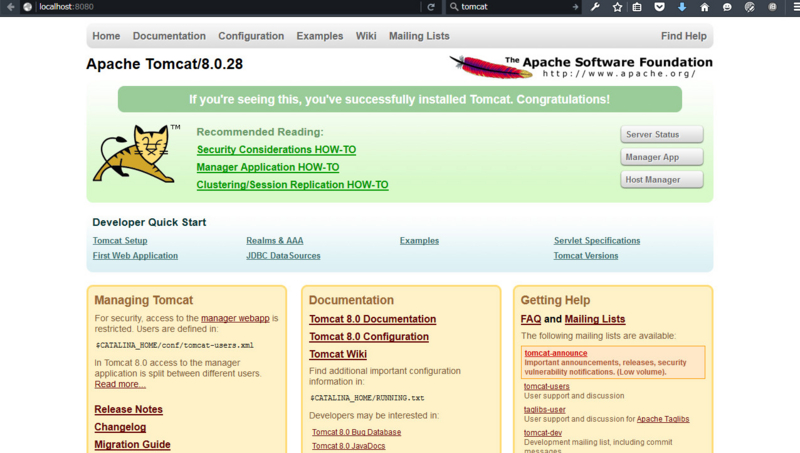Open Wiki in the top nav
This screenshot has width=800, height=453.
[x=366, y=36]
